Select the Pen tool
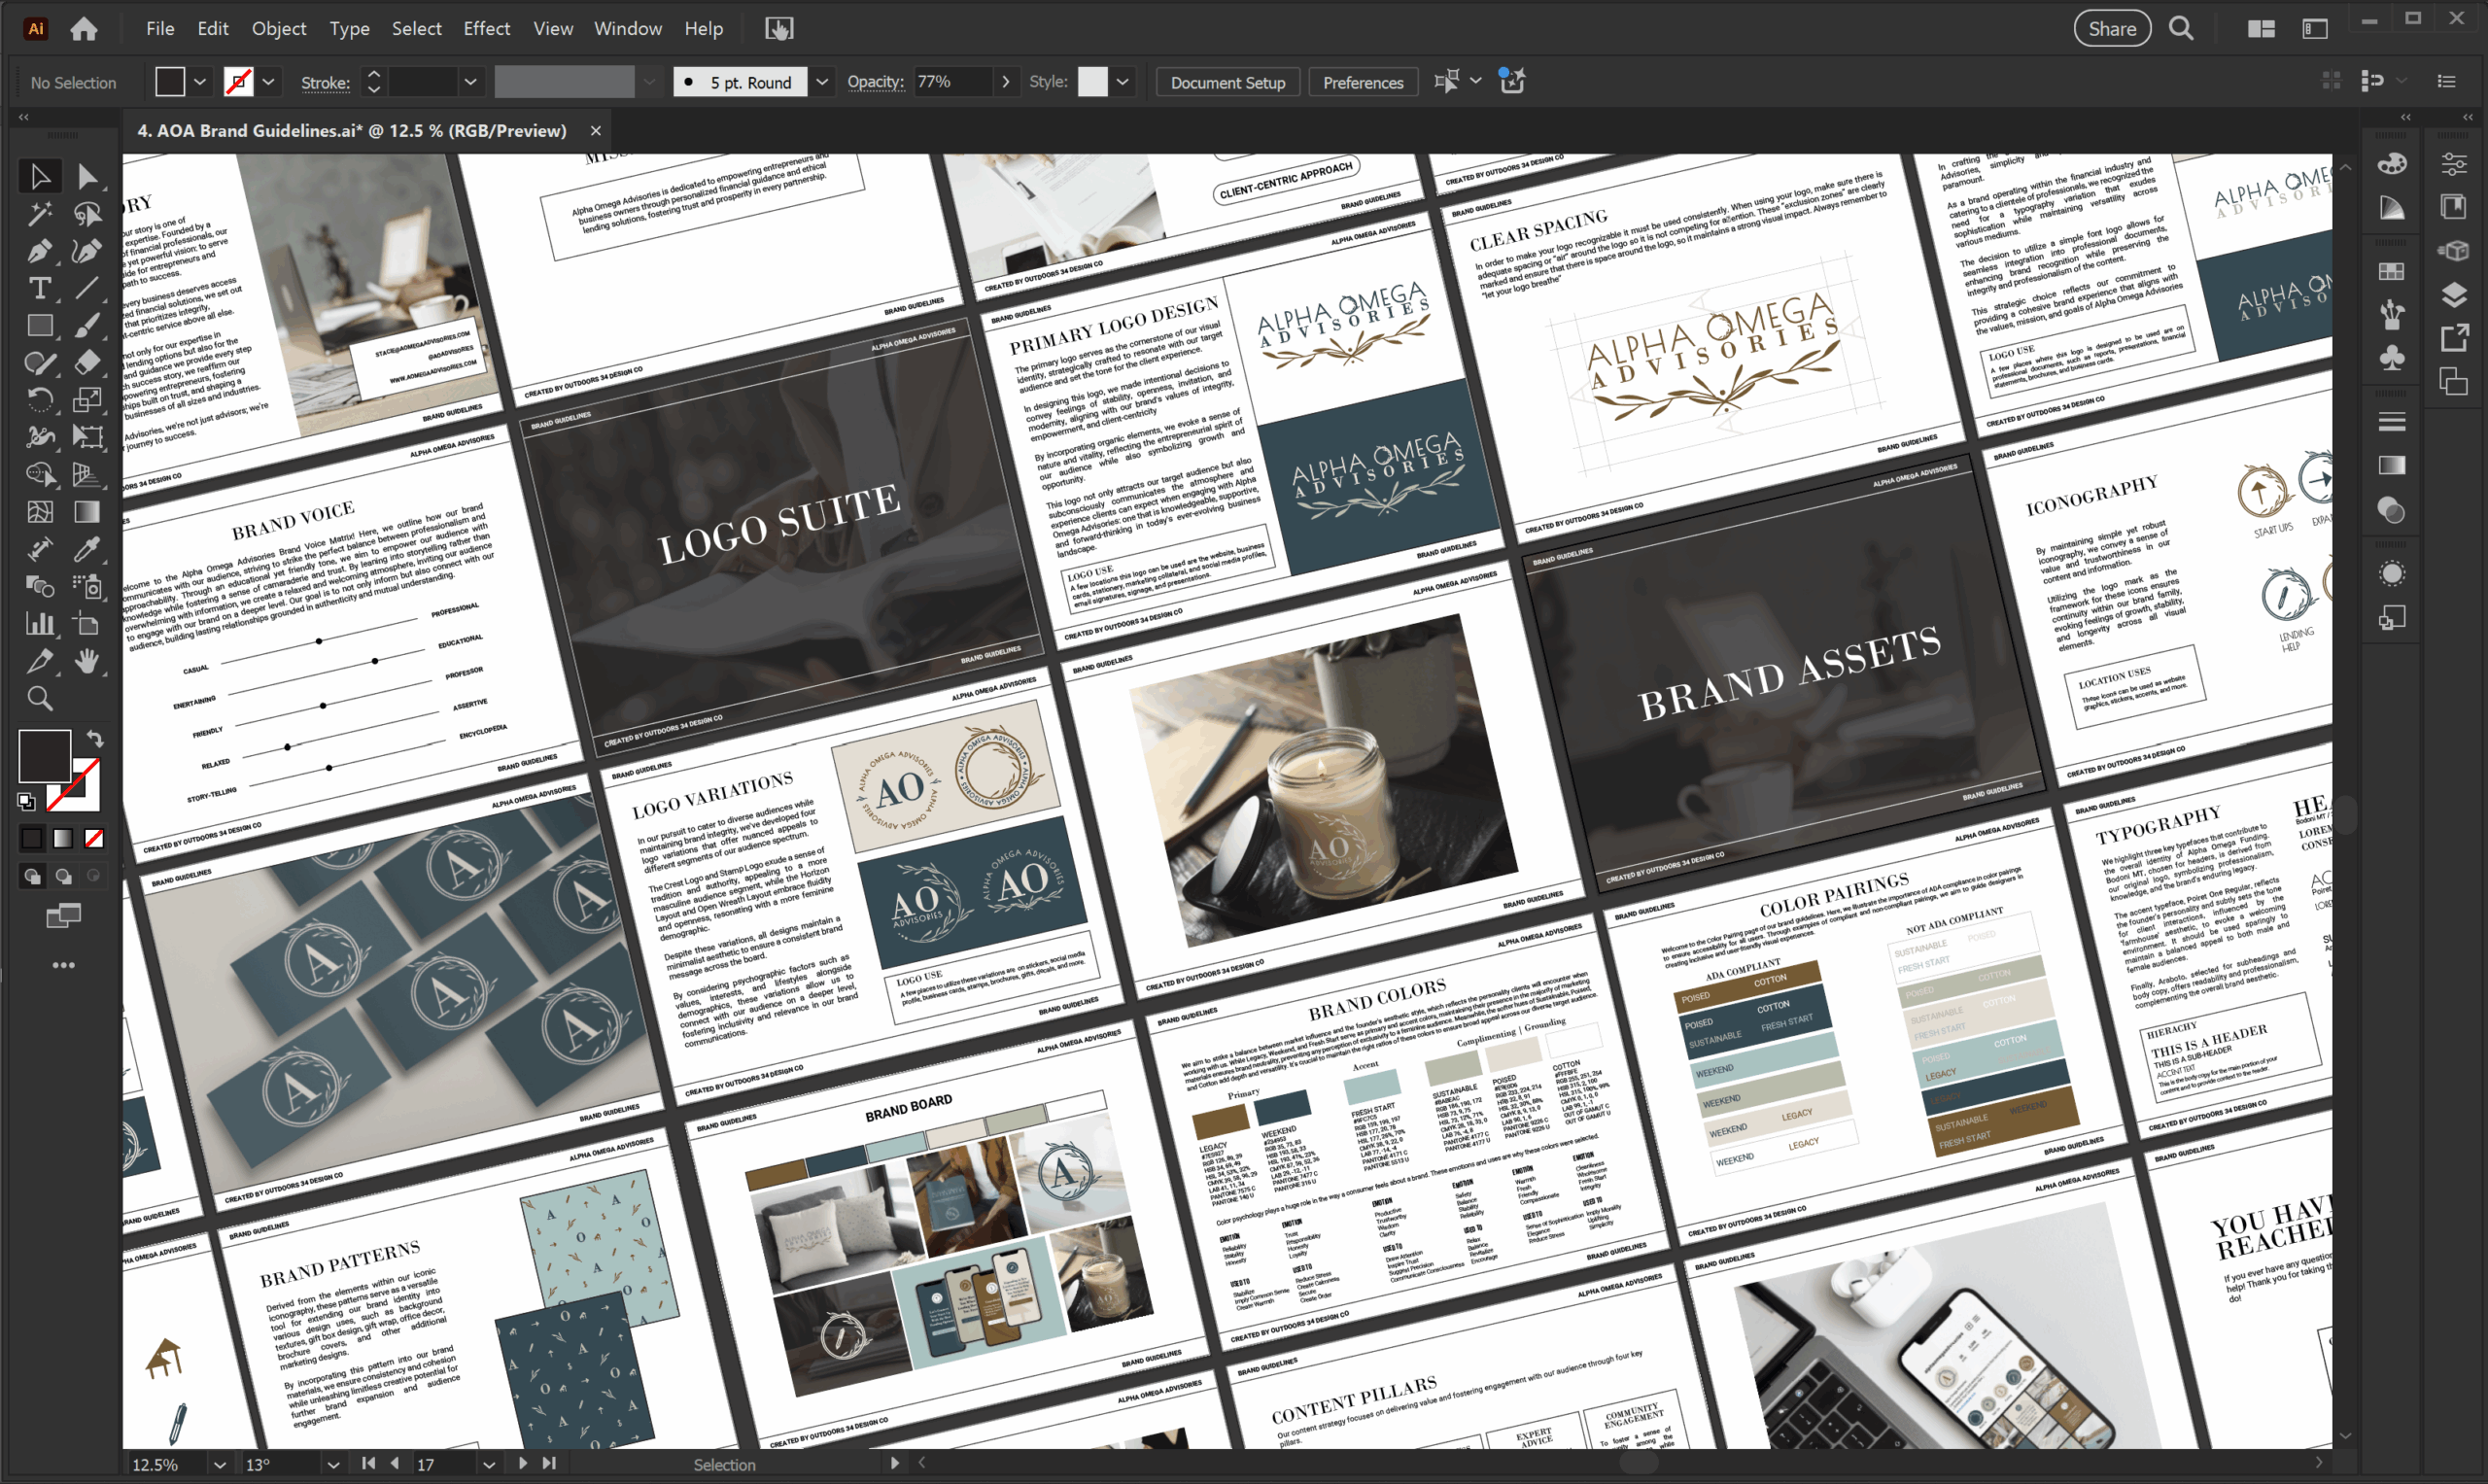The image size is (2488, 1484). [x=39, y=251]
